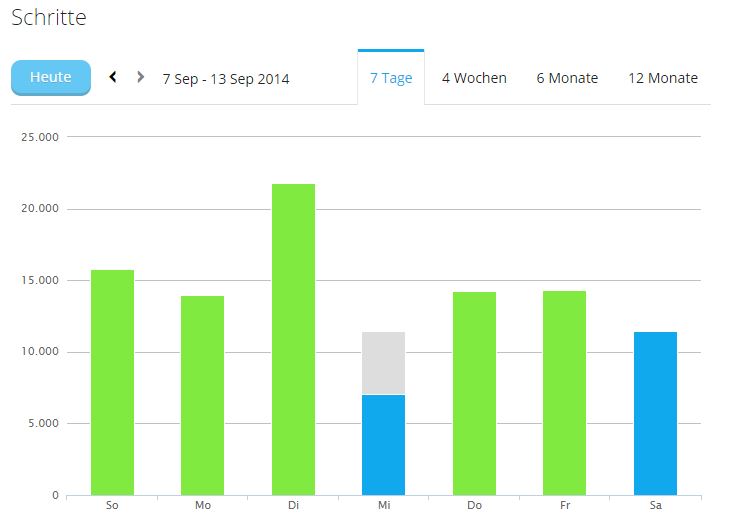The width and height of the screenshot is (730, 529).
Task: Select the tallest green bar for Di
Action: click(293, 339)
